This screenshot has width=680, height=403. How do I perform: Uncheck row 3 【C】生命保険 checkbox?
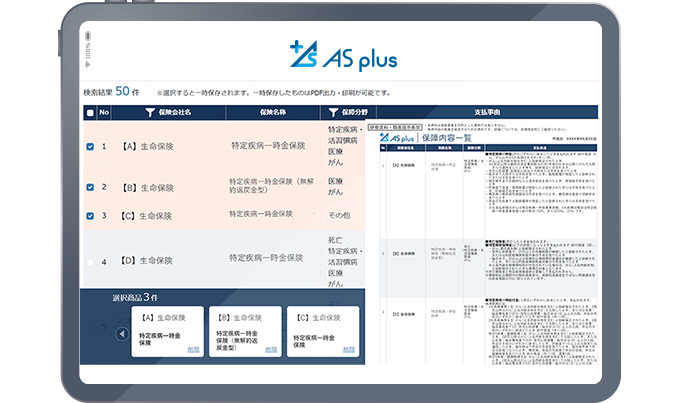click(x=90, y=215)
